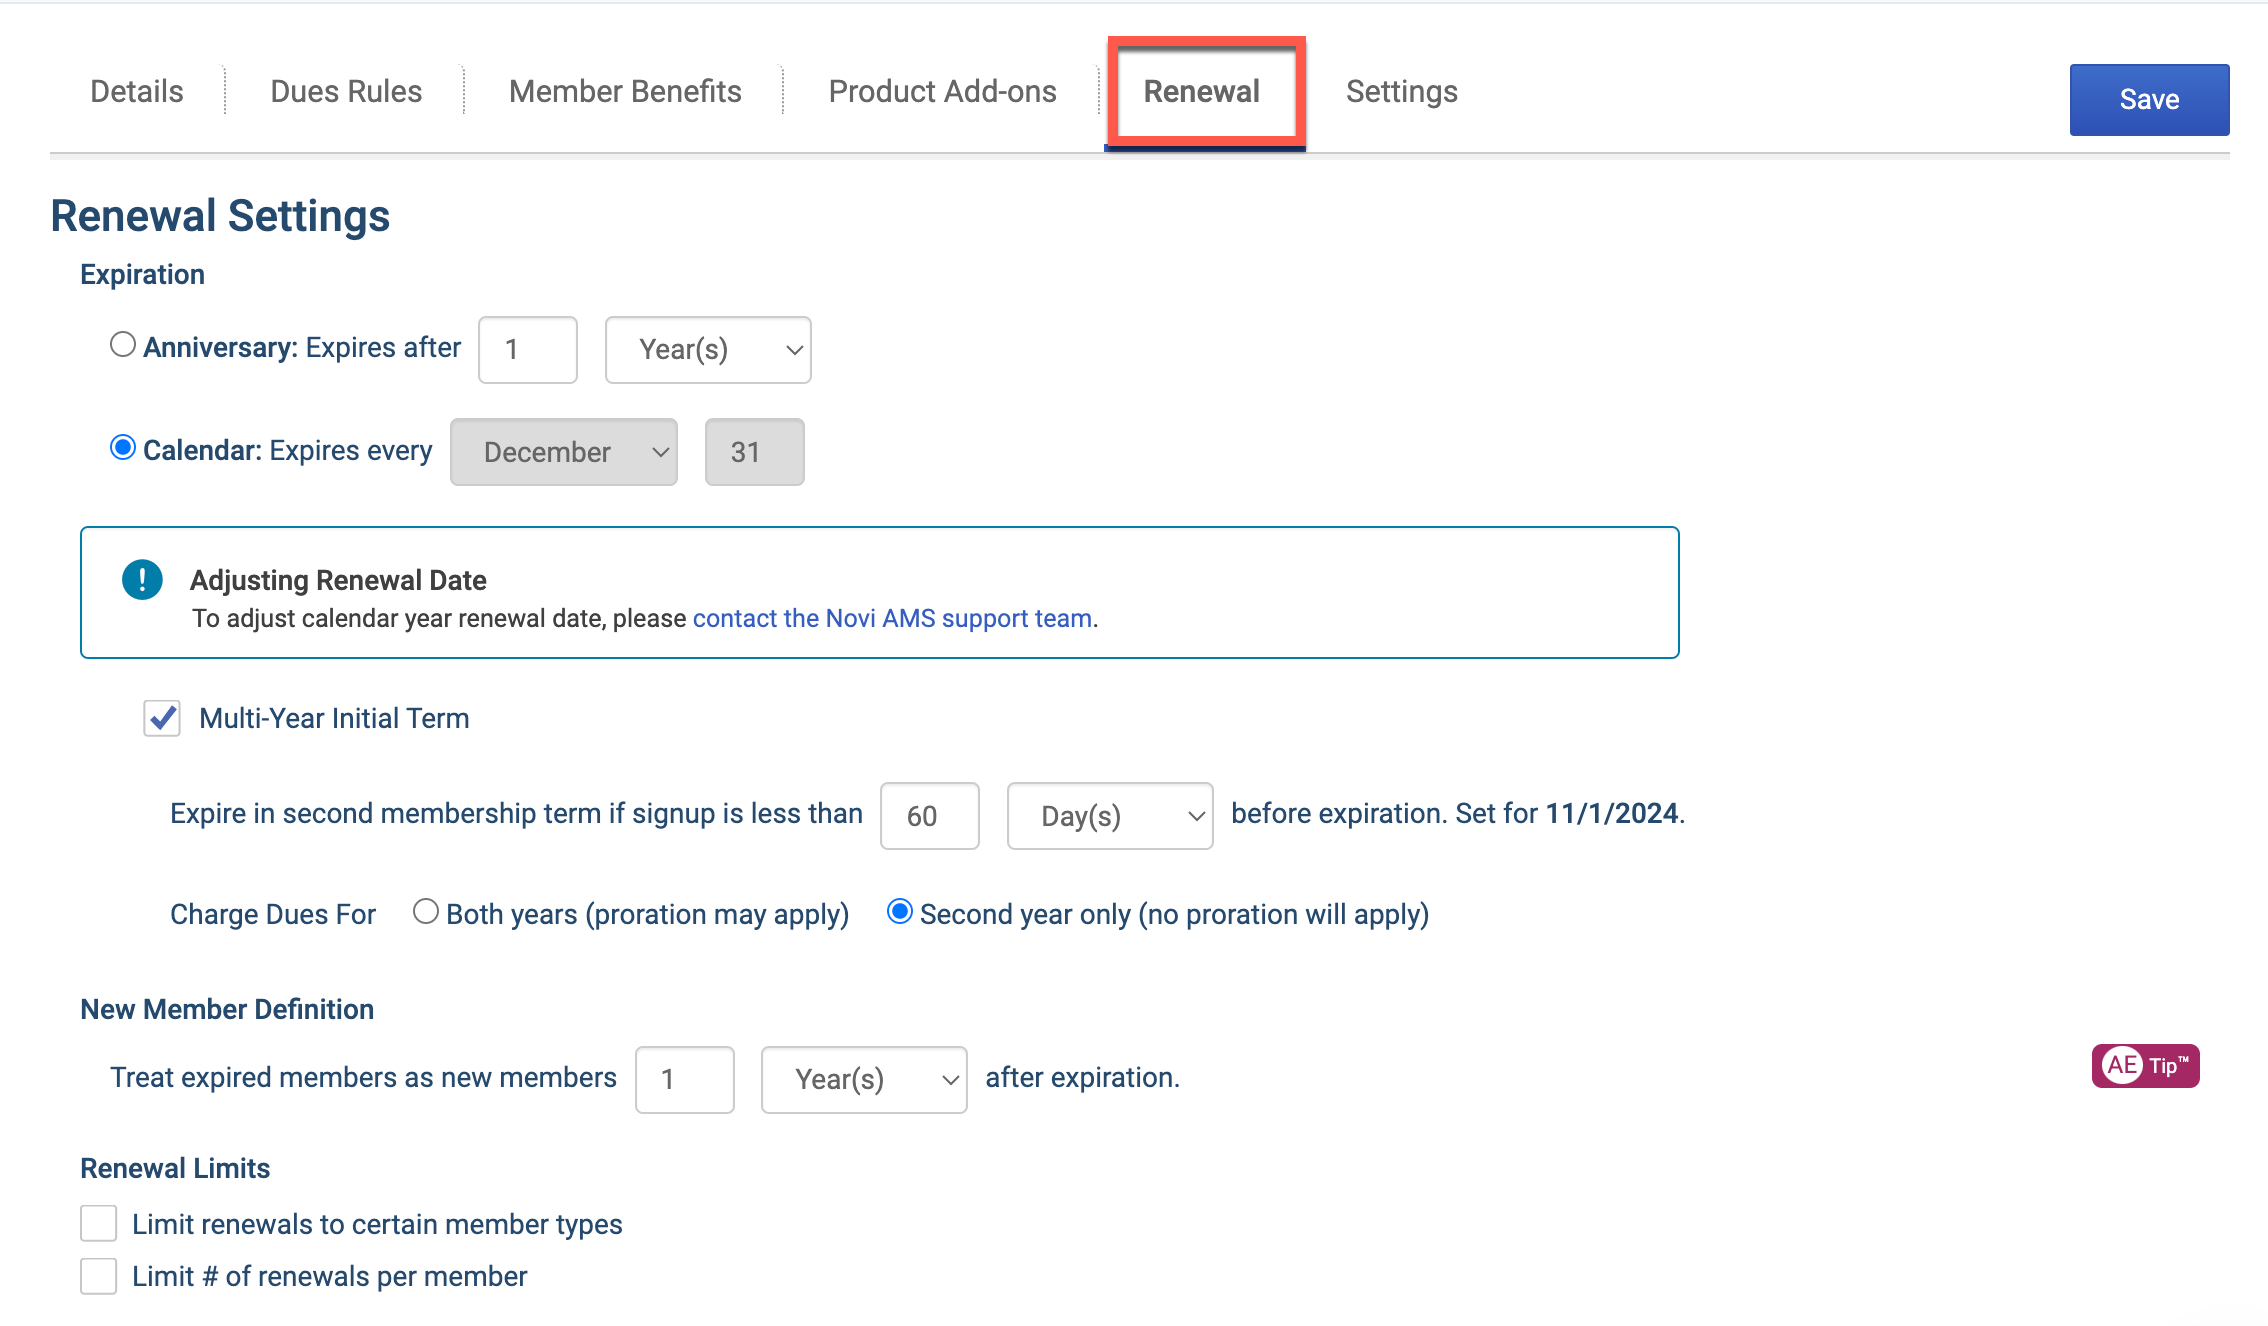This screenshot has height=1326, width=2268.
Task: Switch to the Dues Rules tab
Action: pos(346,91)
